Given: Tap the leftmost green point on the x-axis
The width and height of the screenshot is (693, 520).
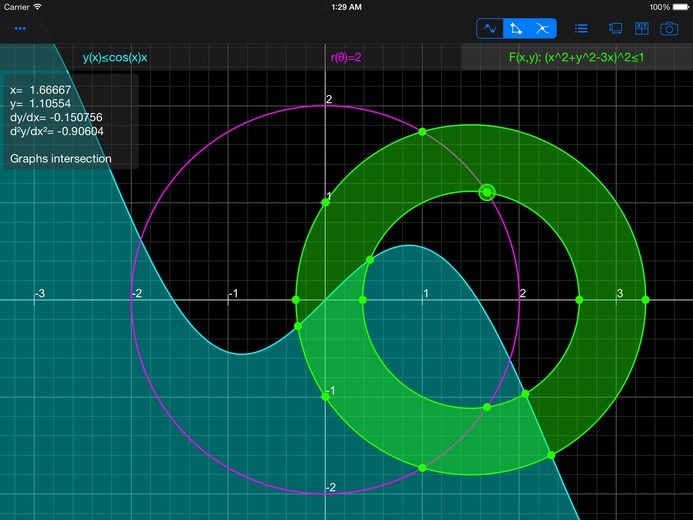Looking at the screenshot, I should tap(296, 300).
